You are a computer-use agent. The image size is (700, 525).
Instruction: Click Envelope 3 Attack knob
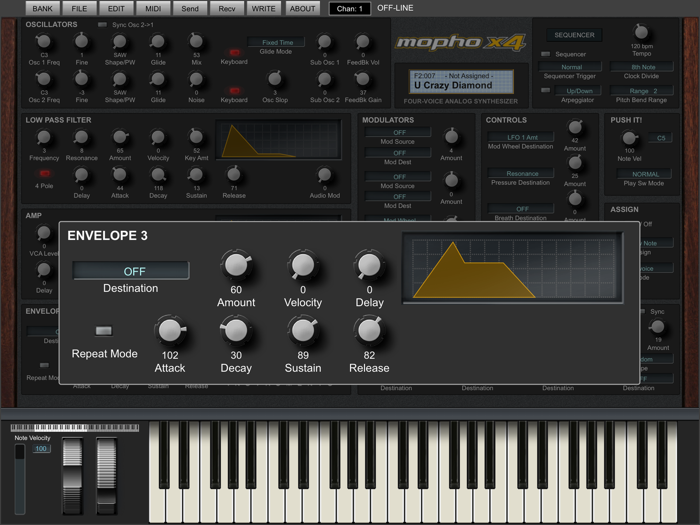tap(170, 331)
